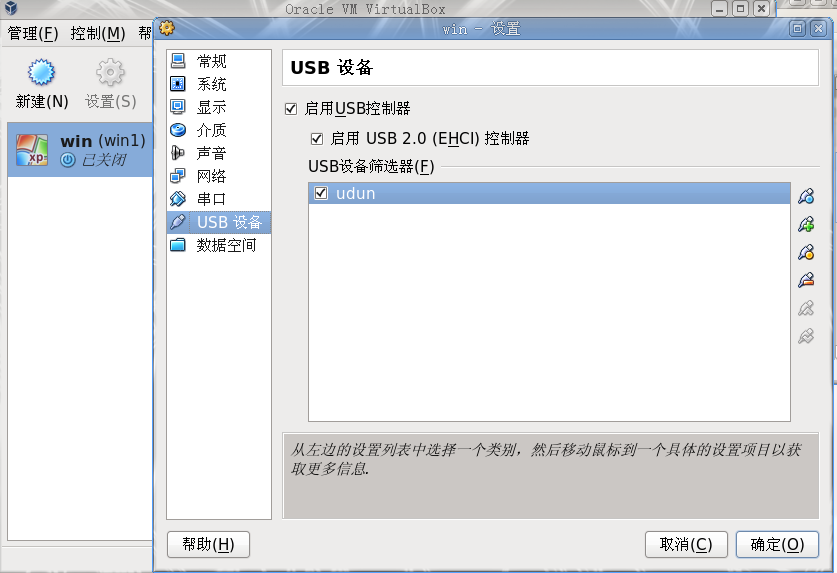Click the 数据空间 folder icon in sidebar
Viewport: 837px width, 573px height.
tap(178, 245)
